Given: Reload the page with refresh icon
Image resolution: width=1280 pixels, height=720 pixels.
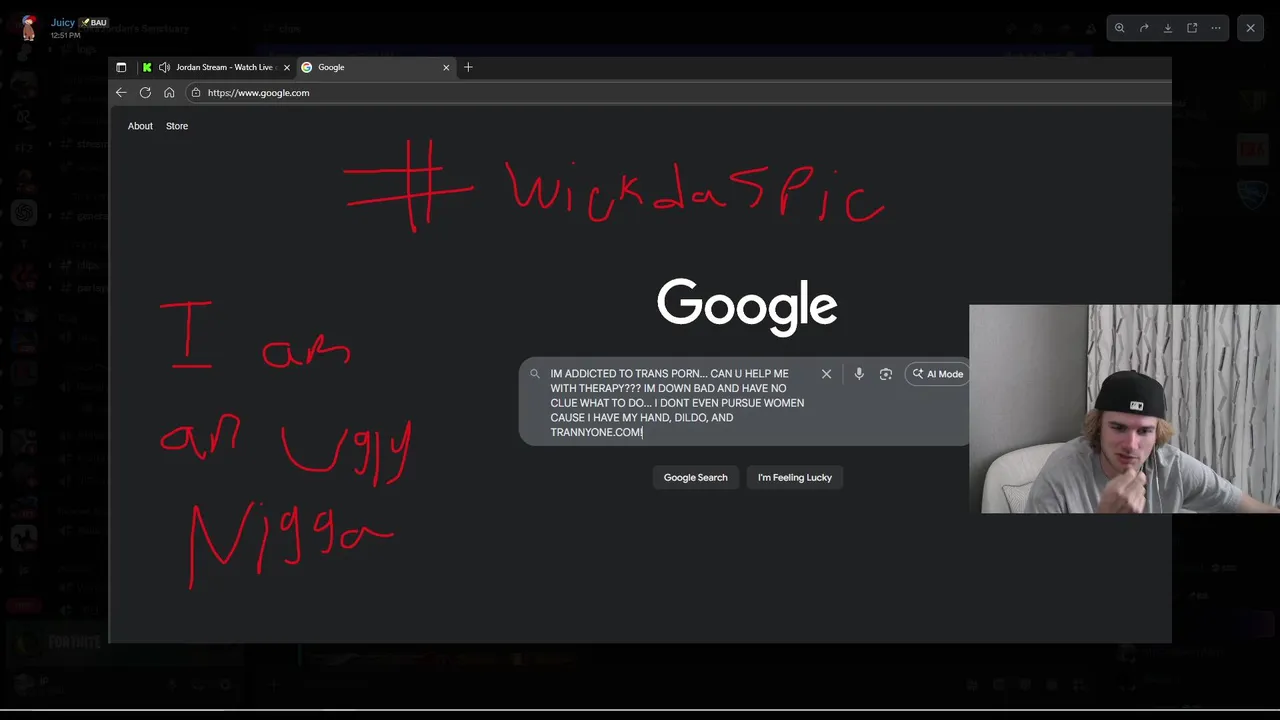Looking at the screenshot, I should 145,92.
